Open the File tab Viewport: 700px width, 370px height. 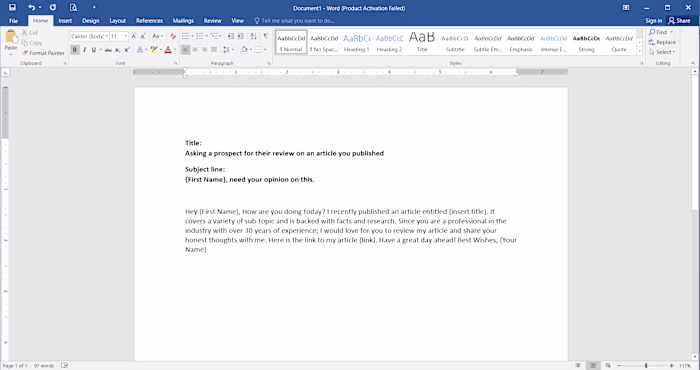(13, 21)
